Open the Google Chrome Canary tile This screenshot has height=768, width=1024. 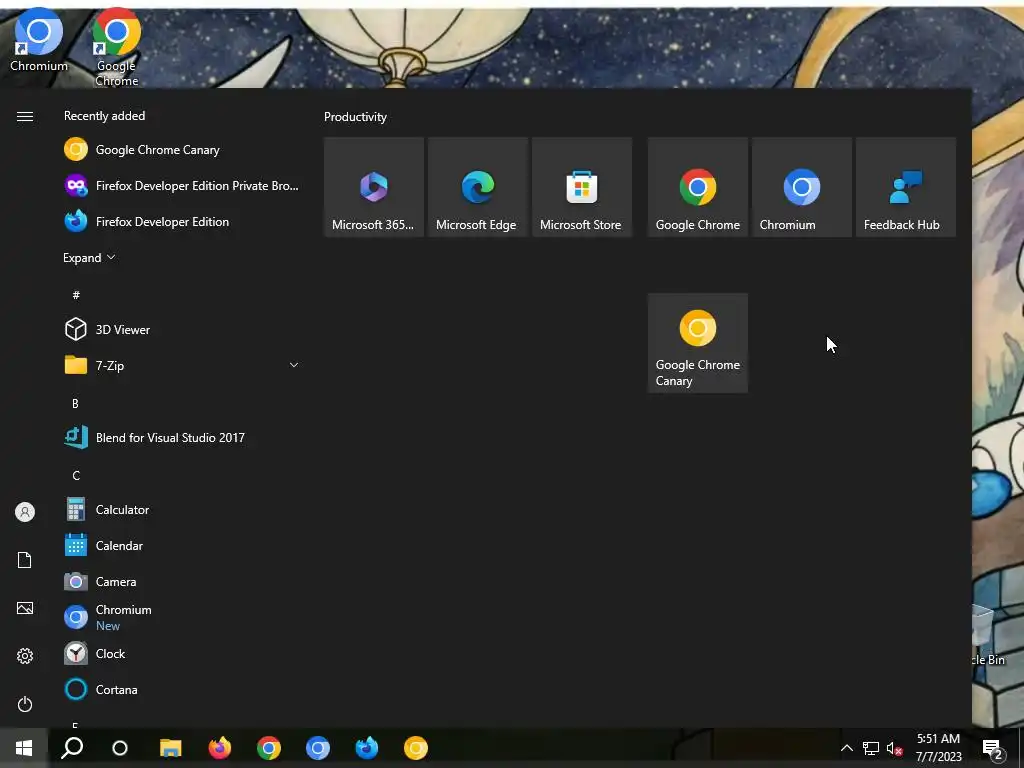click(x=697, y=343)
